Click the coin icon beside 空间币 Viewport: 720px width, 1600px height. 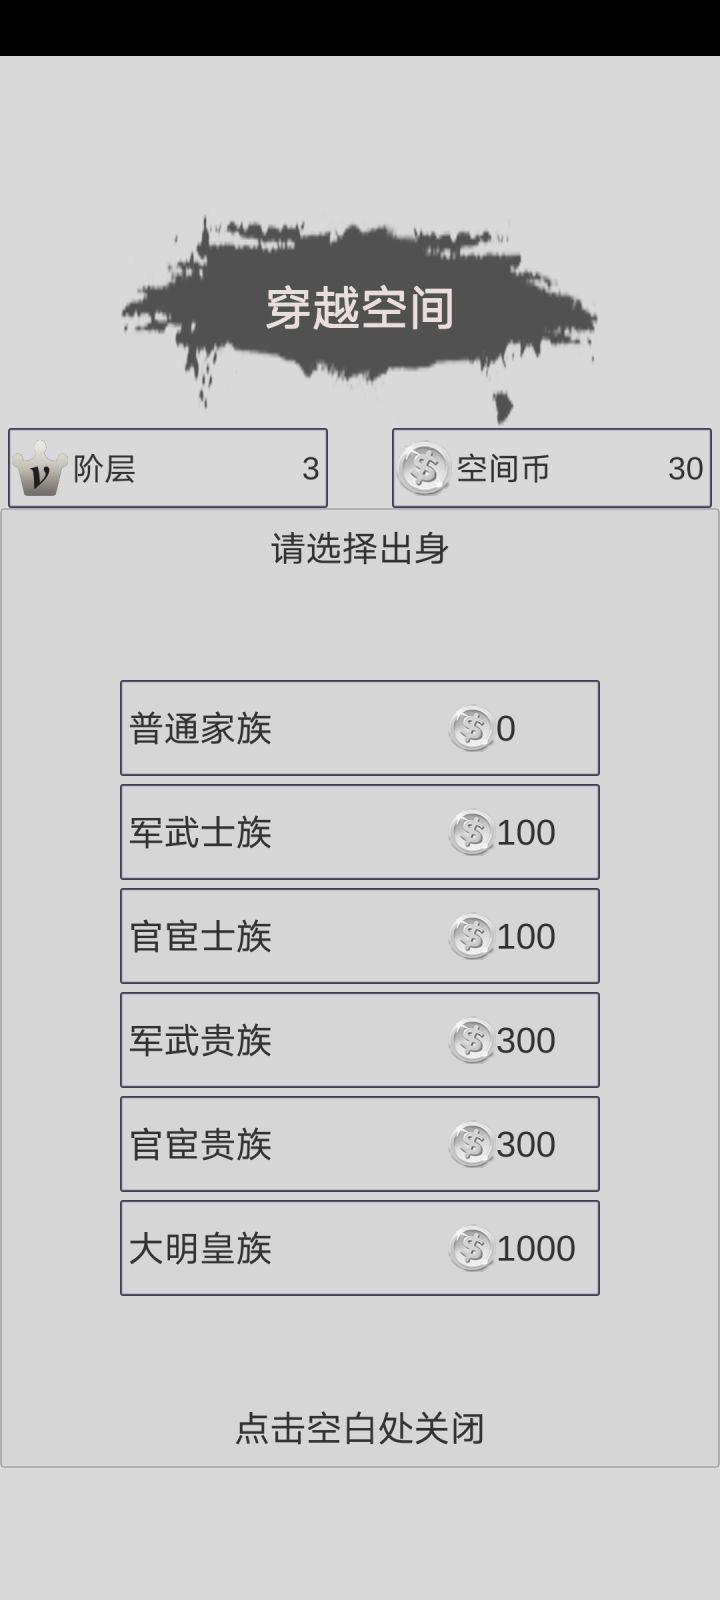tap(424, 468)
